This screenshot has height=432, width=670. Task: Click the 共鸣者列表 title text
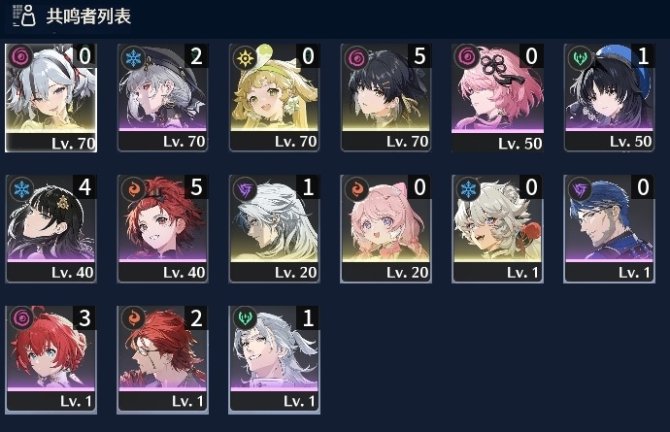point(88,16)
